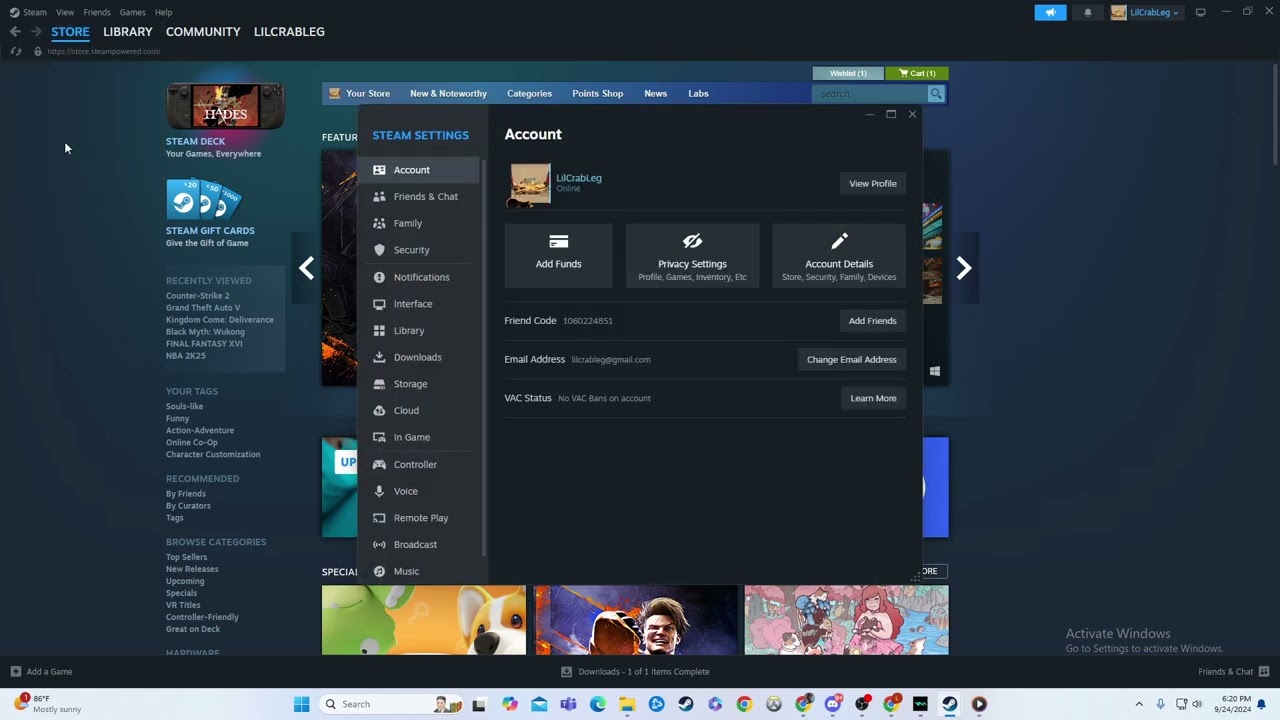Open the LilCrabLeg account dropdown
This screenshot has height=720, width=1280.
tap(1146, 12)
